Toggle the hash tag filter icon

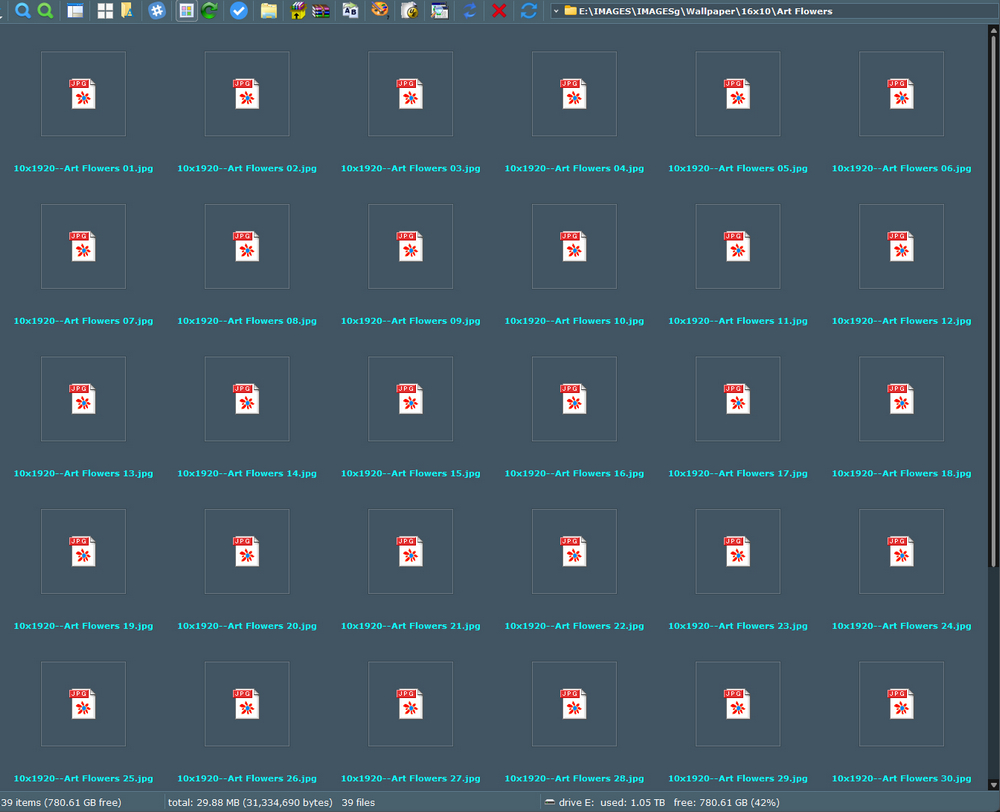pos(158,11)
